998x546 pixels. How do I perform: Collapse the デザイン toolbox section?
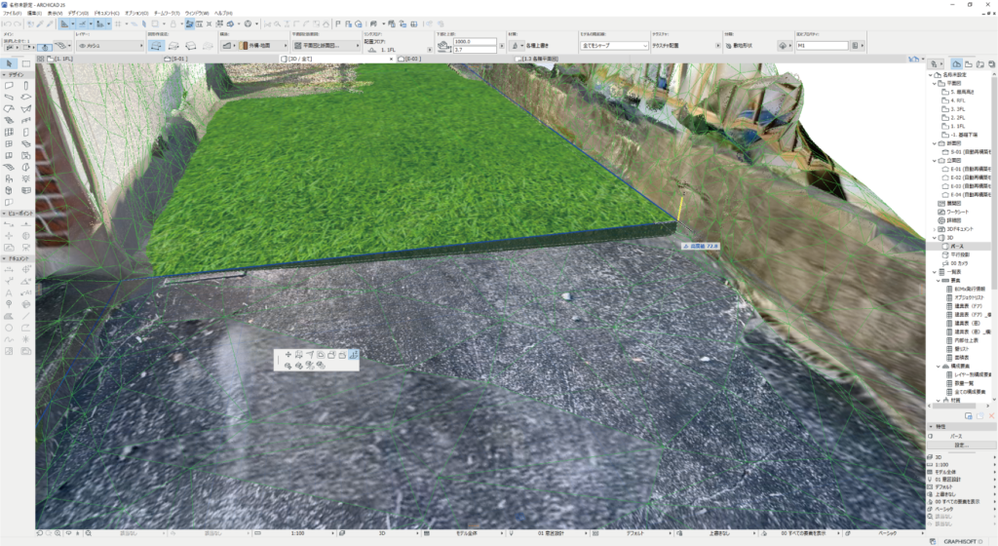pyautogui.click(x=4, y=74)
